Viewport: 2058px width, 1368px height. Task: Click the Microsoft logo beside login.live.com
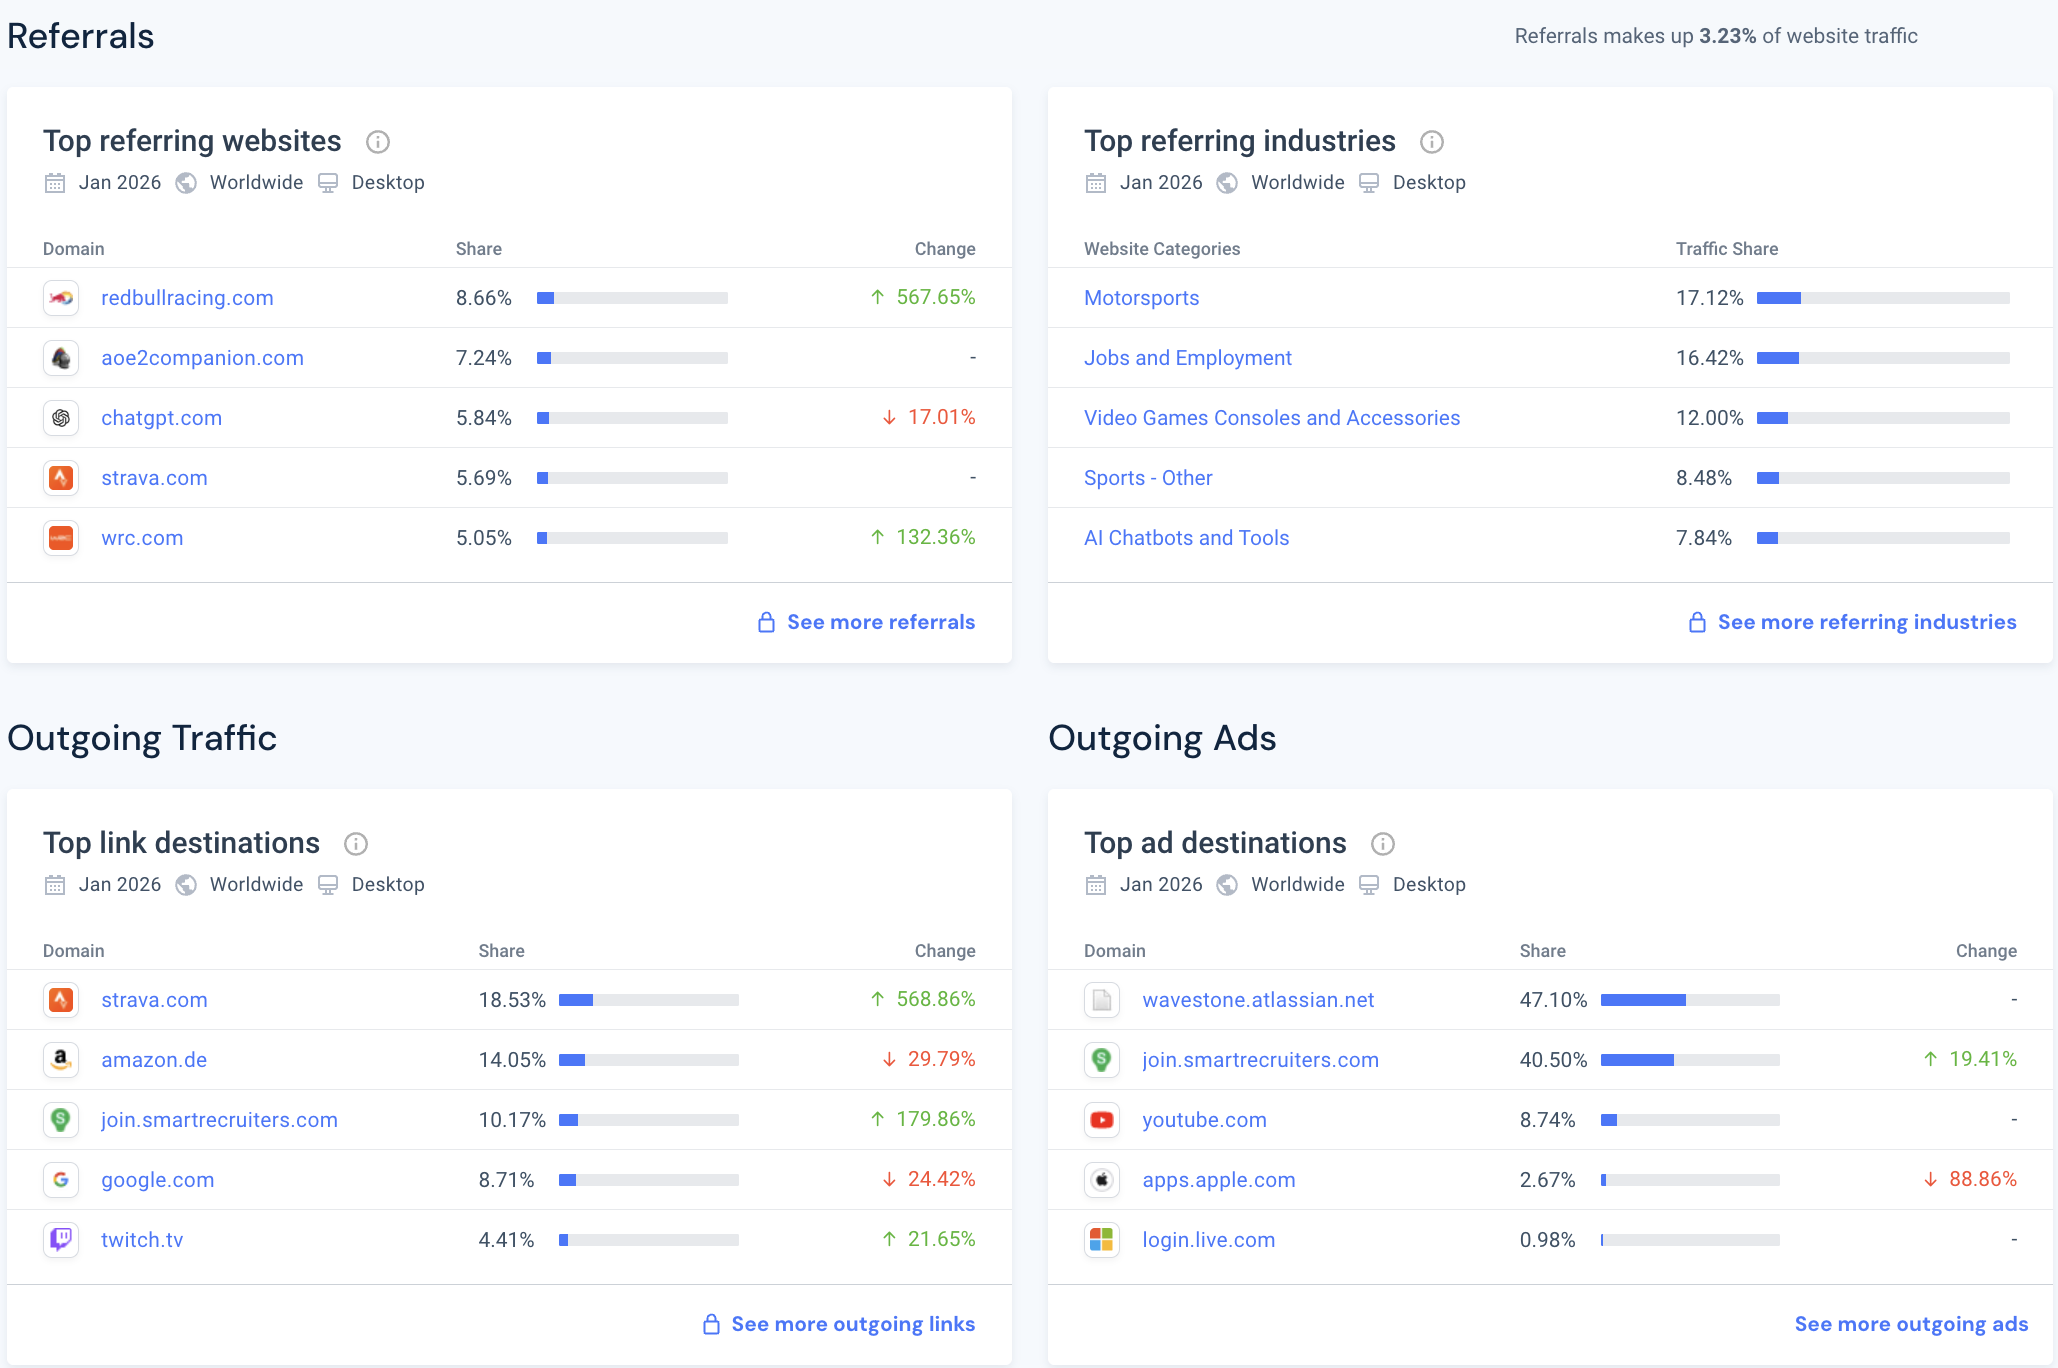pos(1101,1240)
